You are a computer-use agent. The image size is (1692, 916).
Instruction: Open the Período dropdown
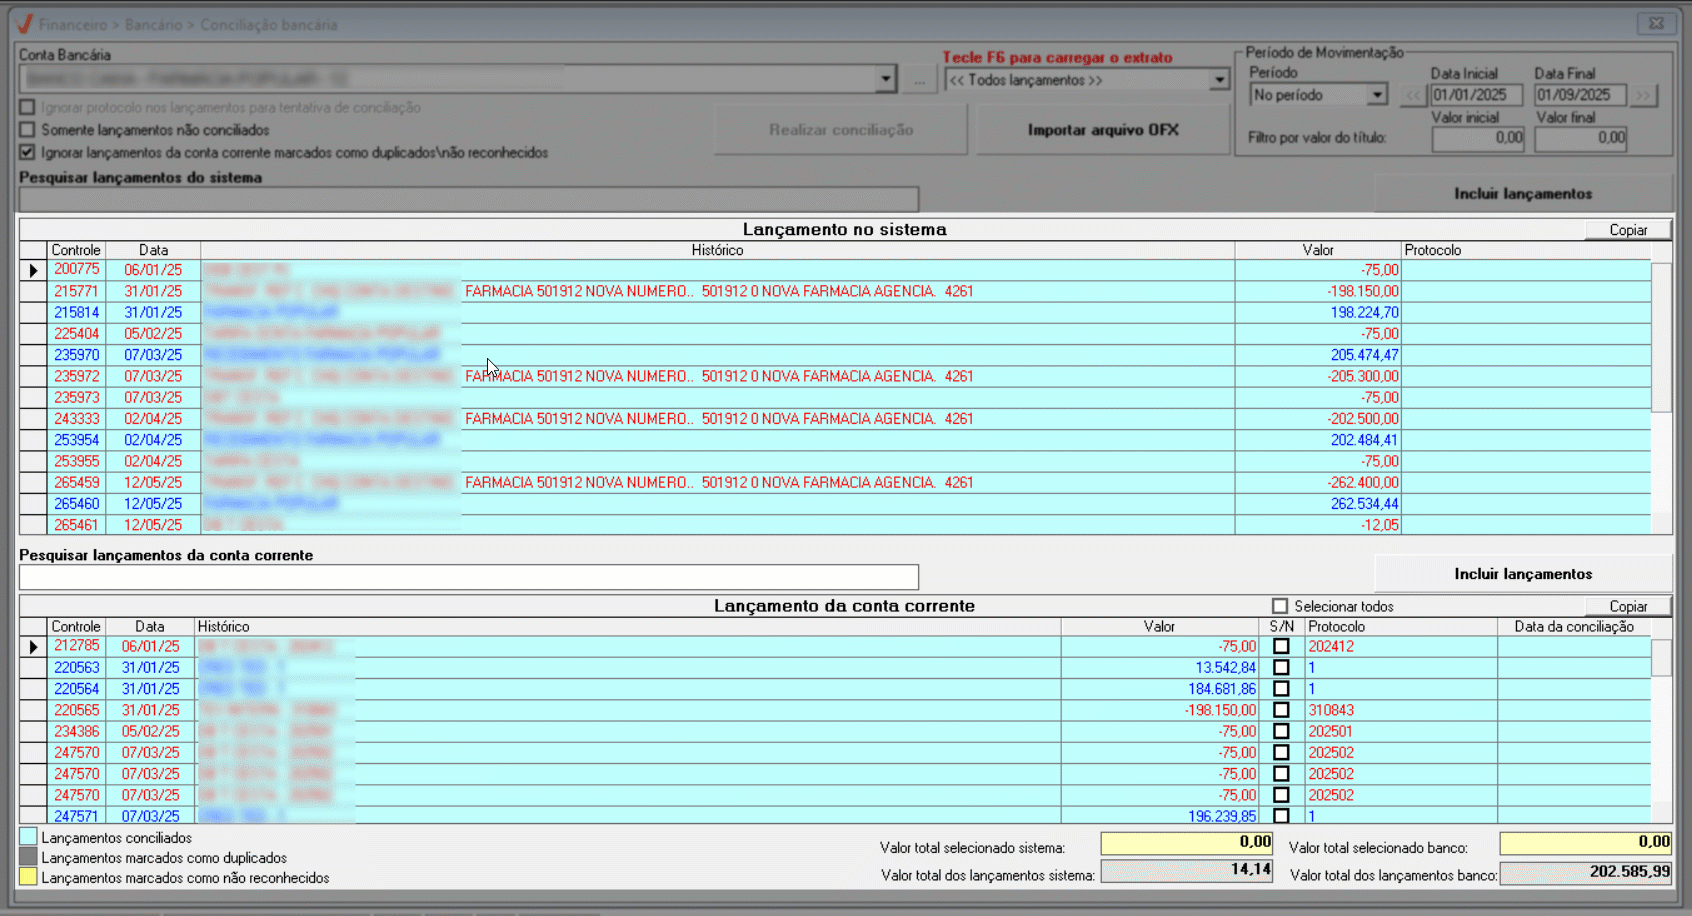click(x=1377, y=95)
